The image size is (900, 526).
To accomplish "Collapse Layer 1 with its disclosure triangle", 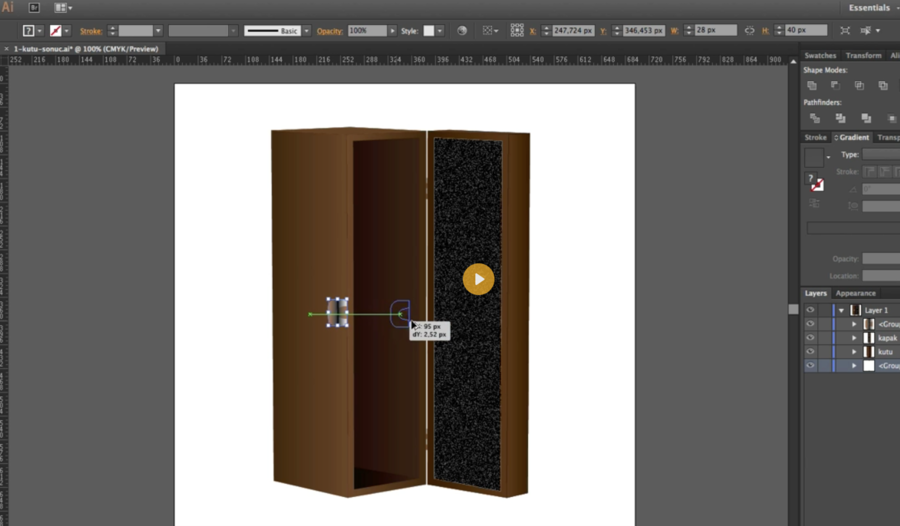I will [x=841, y=310].
